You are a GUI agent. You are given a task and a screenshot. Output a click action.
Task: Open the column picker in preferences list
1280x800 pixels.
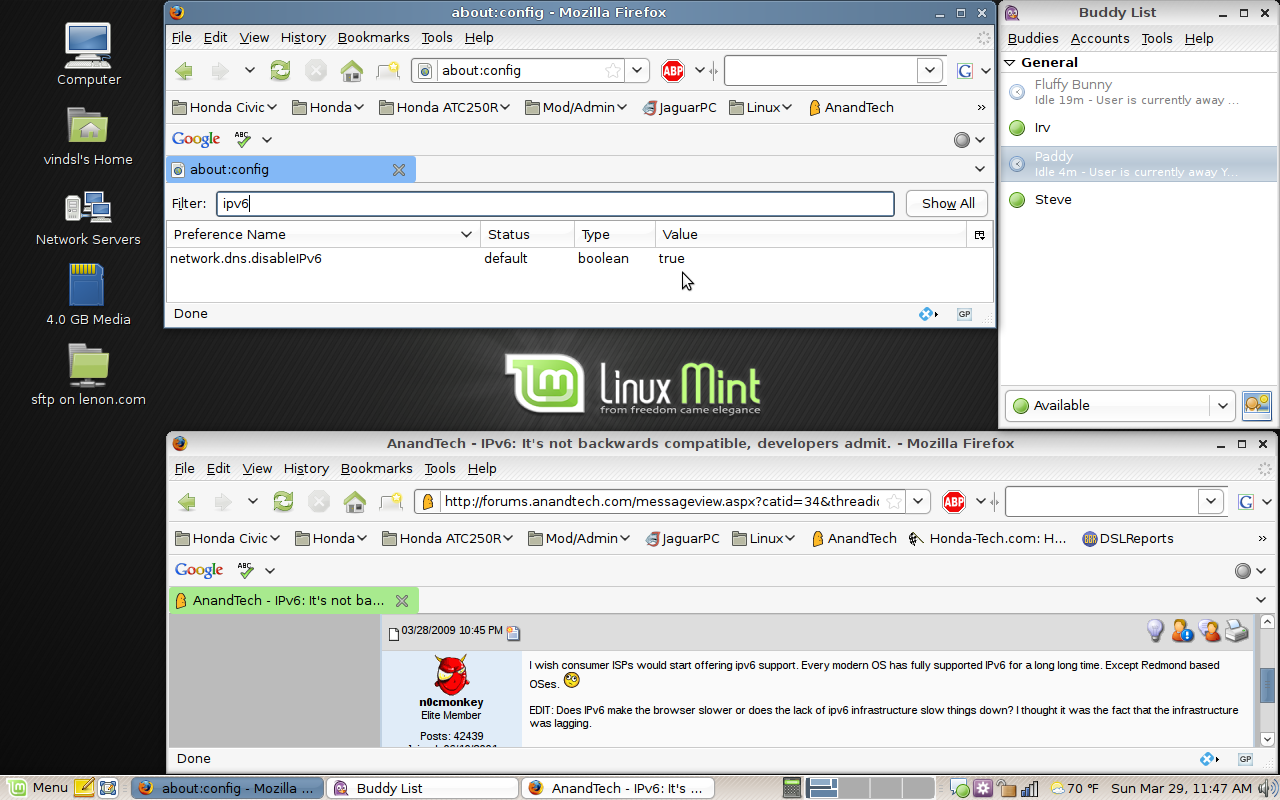pyautogui.click(x=979, y=235)
